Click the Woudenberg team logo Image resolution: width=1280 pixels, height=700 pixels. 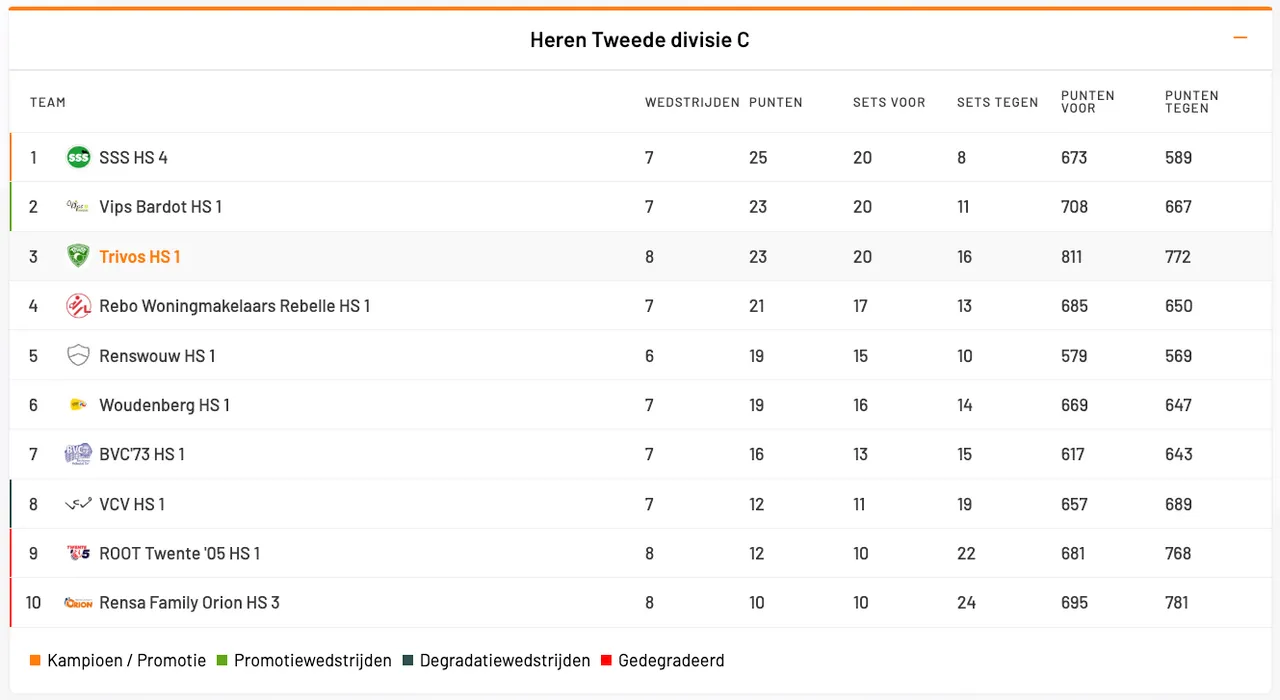[78, 405]
